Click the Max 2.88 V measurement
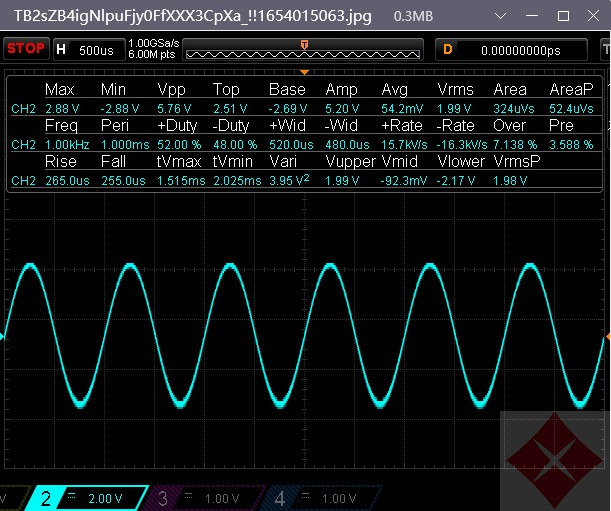 coord(61,107)
